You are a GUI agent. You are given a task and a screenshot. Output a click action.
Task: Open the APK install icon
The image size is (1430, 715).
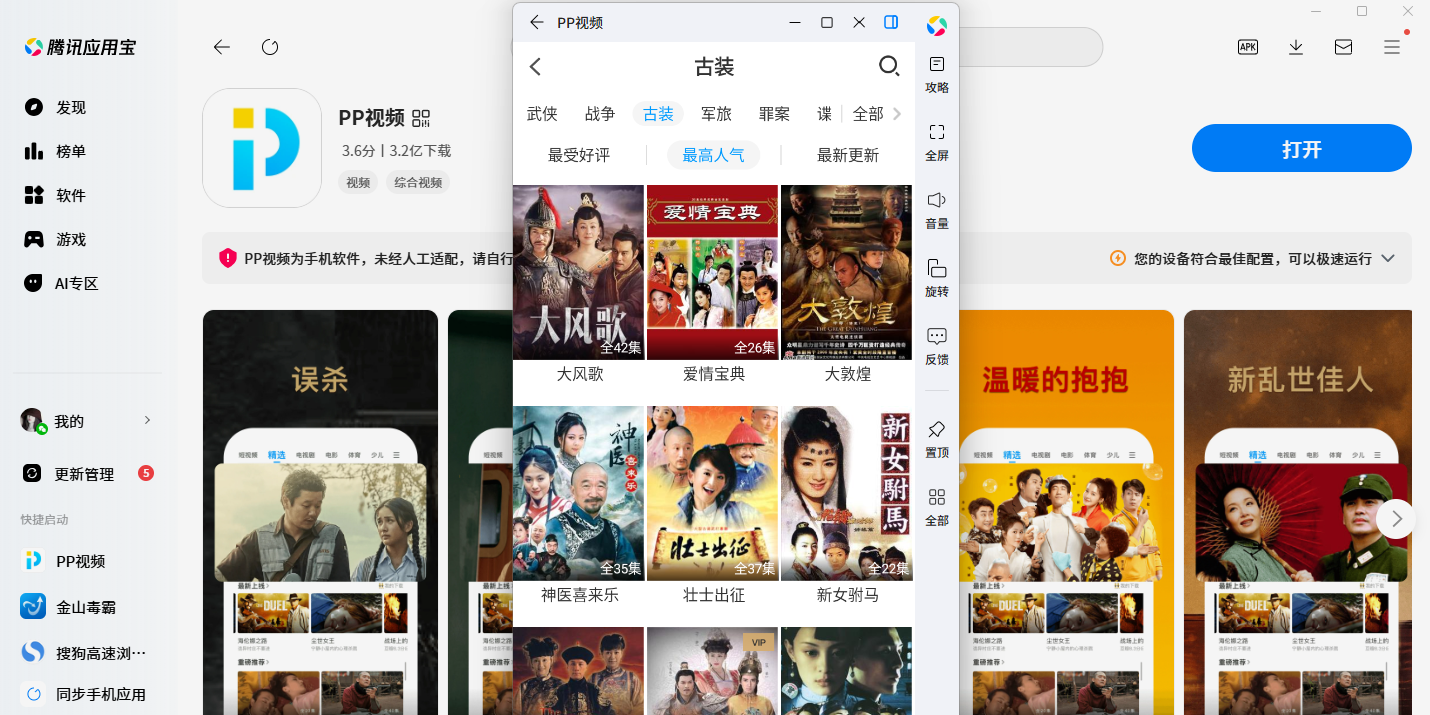point(1248,46)
